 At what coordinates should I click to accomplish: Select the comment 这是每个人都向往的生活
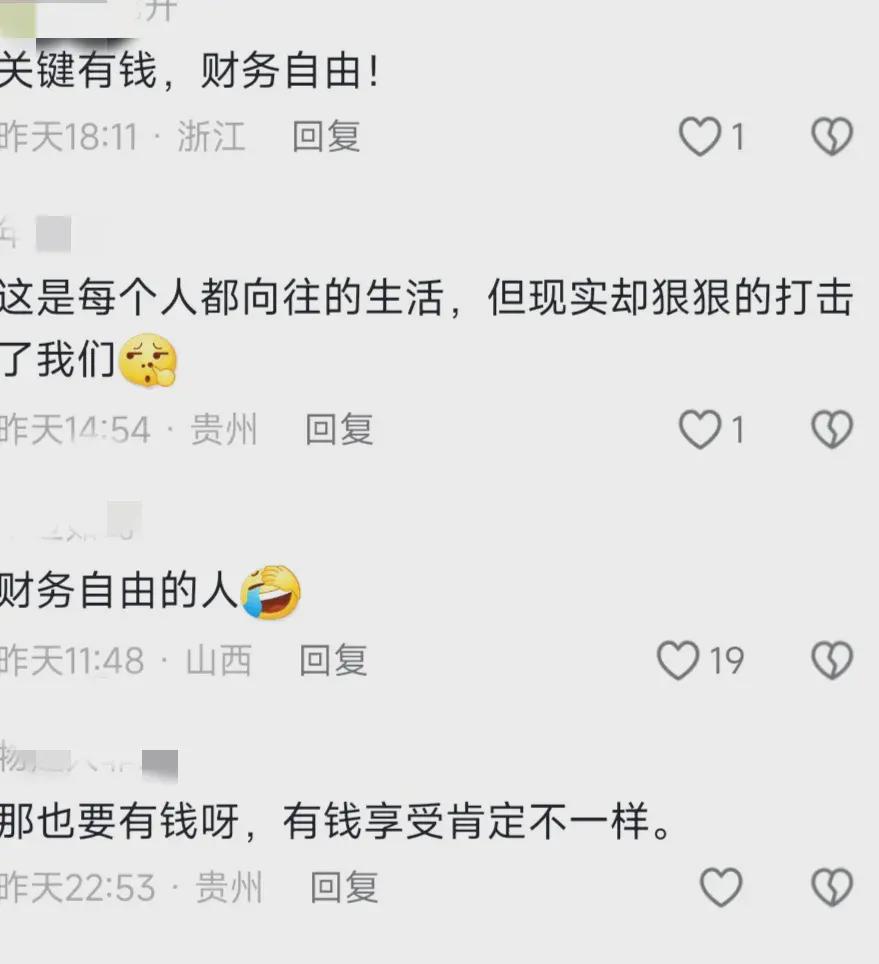tap(427, 328)
